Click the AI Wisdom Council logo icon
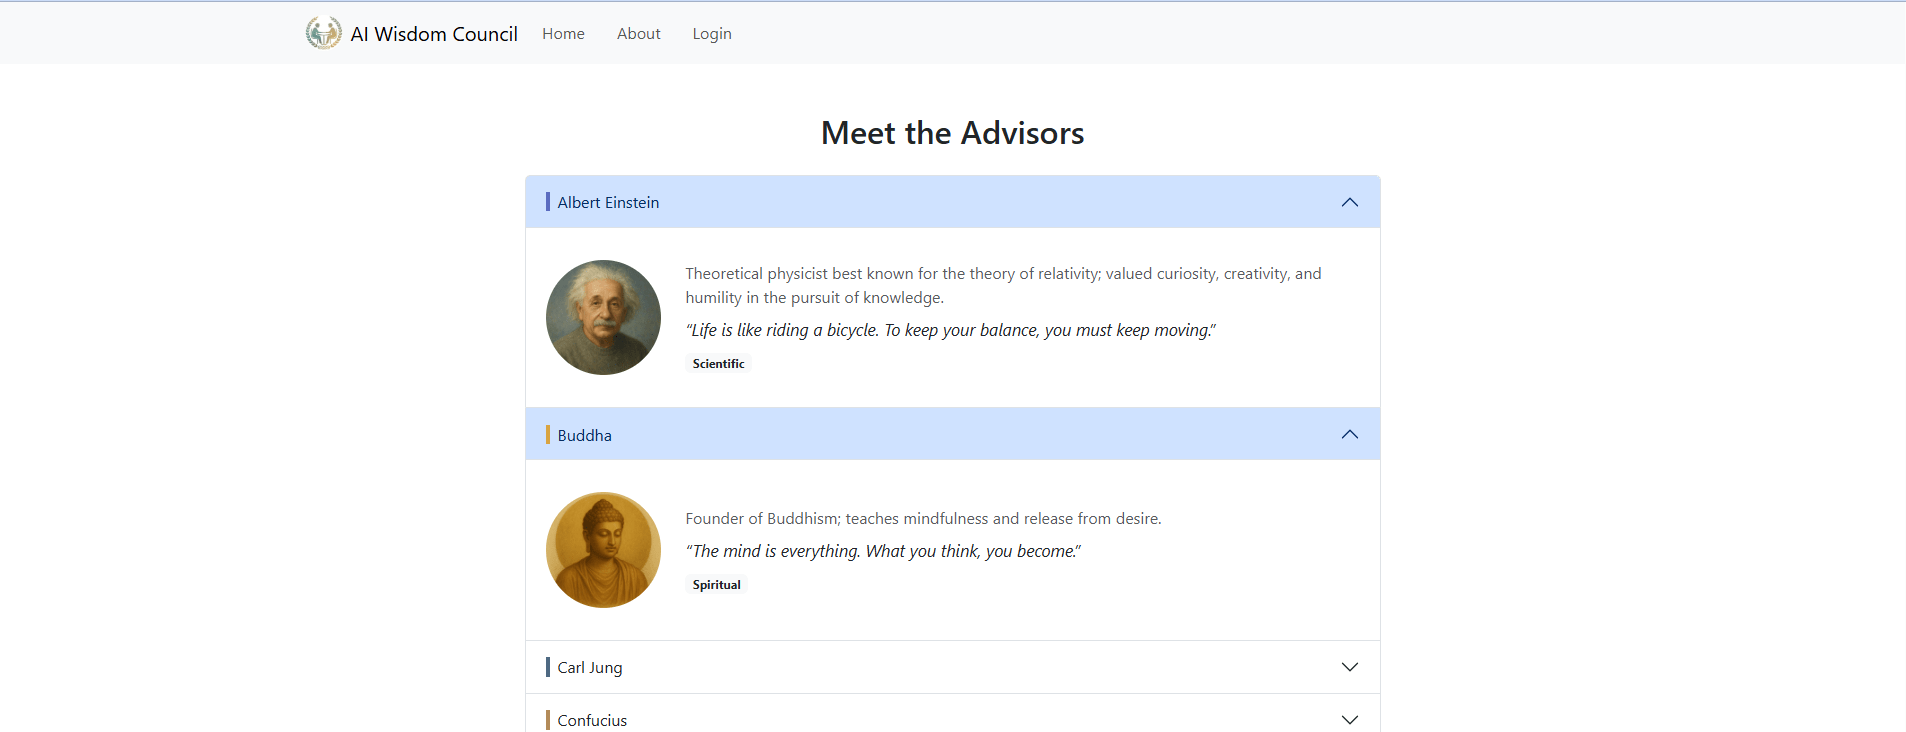 [323, 33]
